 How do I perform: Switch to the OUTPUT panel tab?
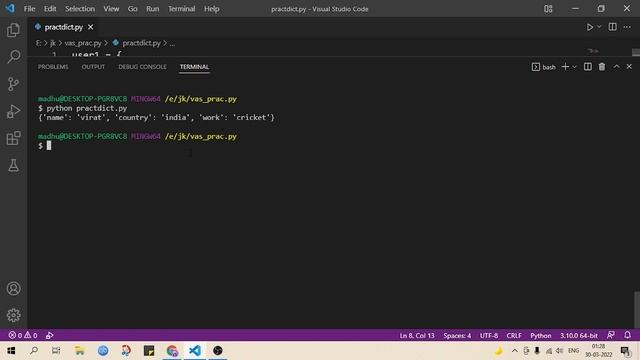(x=93, y=67)
